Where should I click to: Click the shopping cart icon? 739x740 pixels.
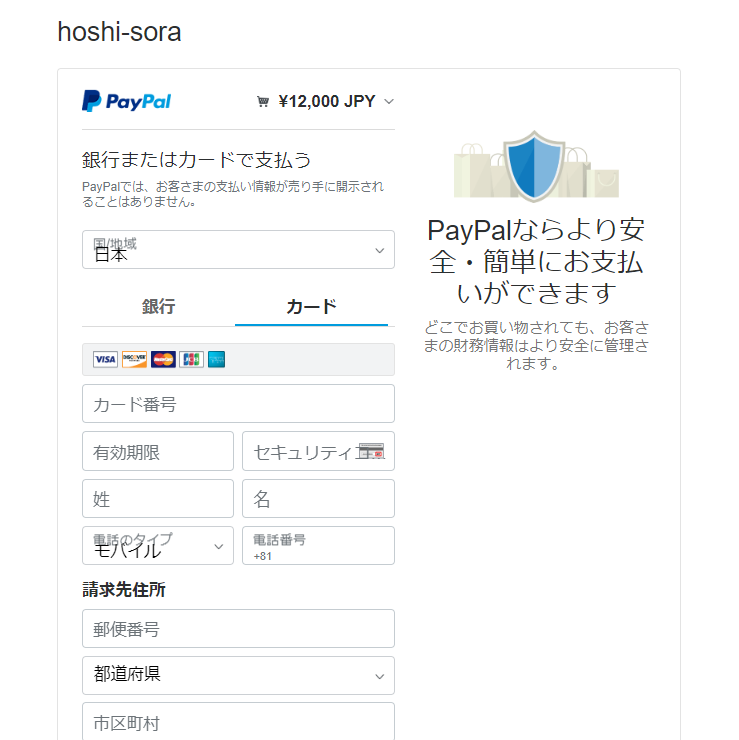(263, 101)
